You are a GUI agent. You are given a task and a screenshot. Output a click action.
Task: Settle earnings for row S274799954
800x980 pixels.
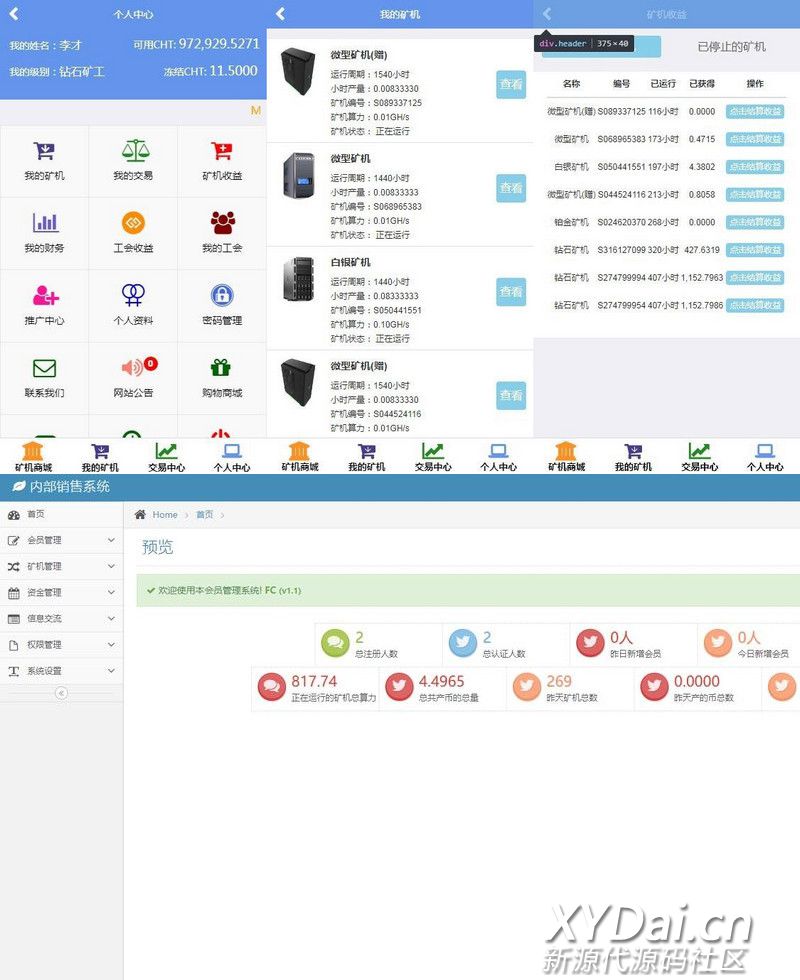[x=755, y=305]
